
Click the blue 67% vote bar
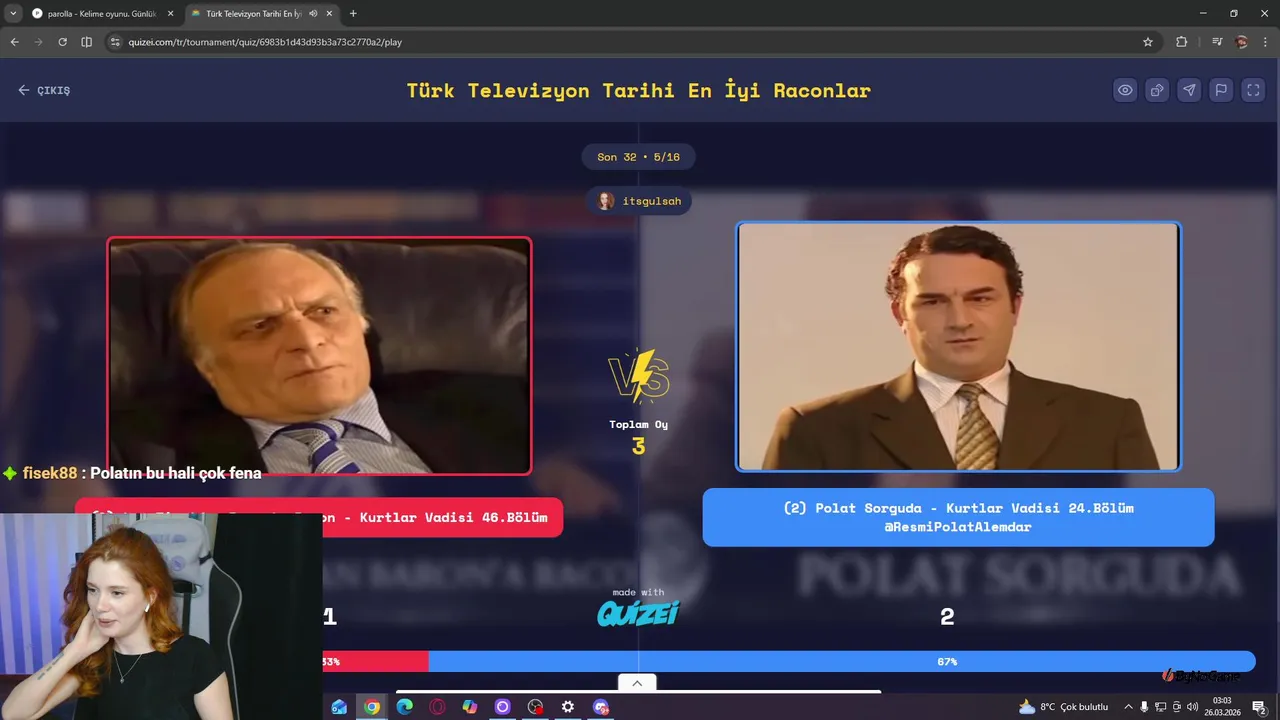(842, 661)
